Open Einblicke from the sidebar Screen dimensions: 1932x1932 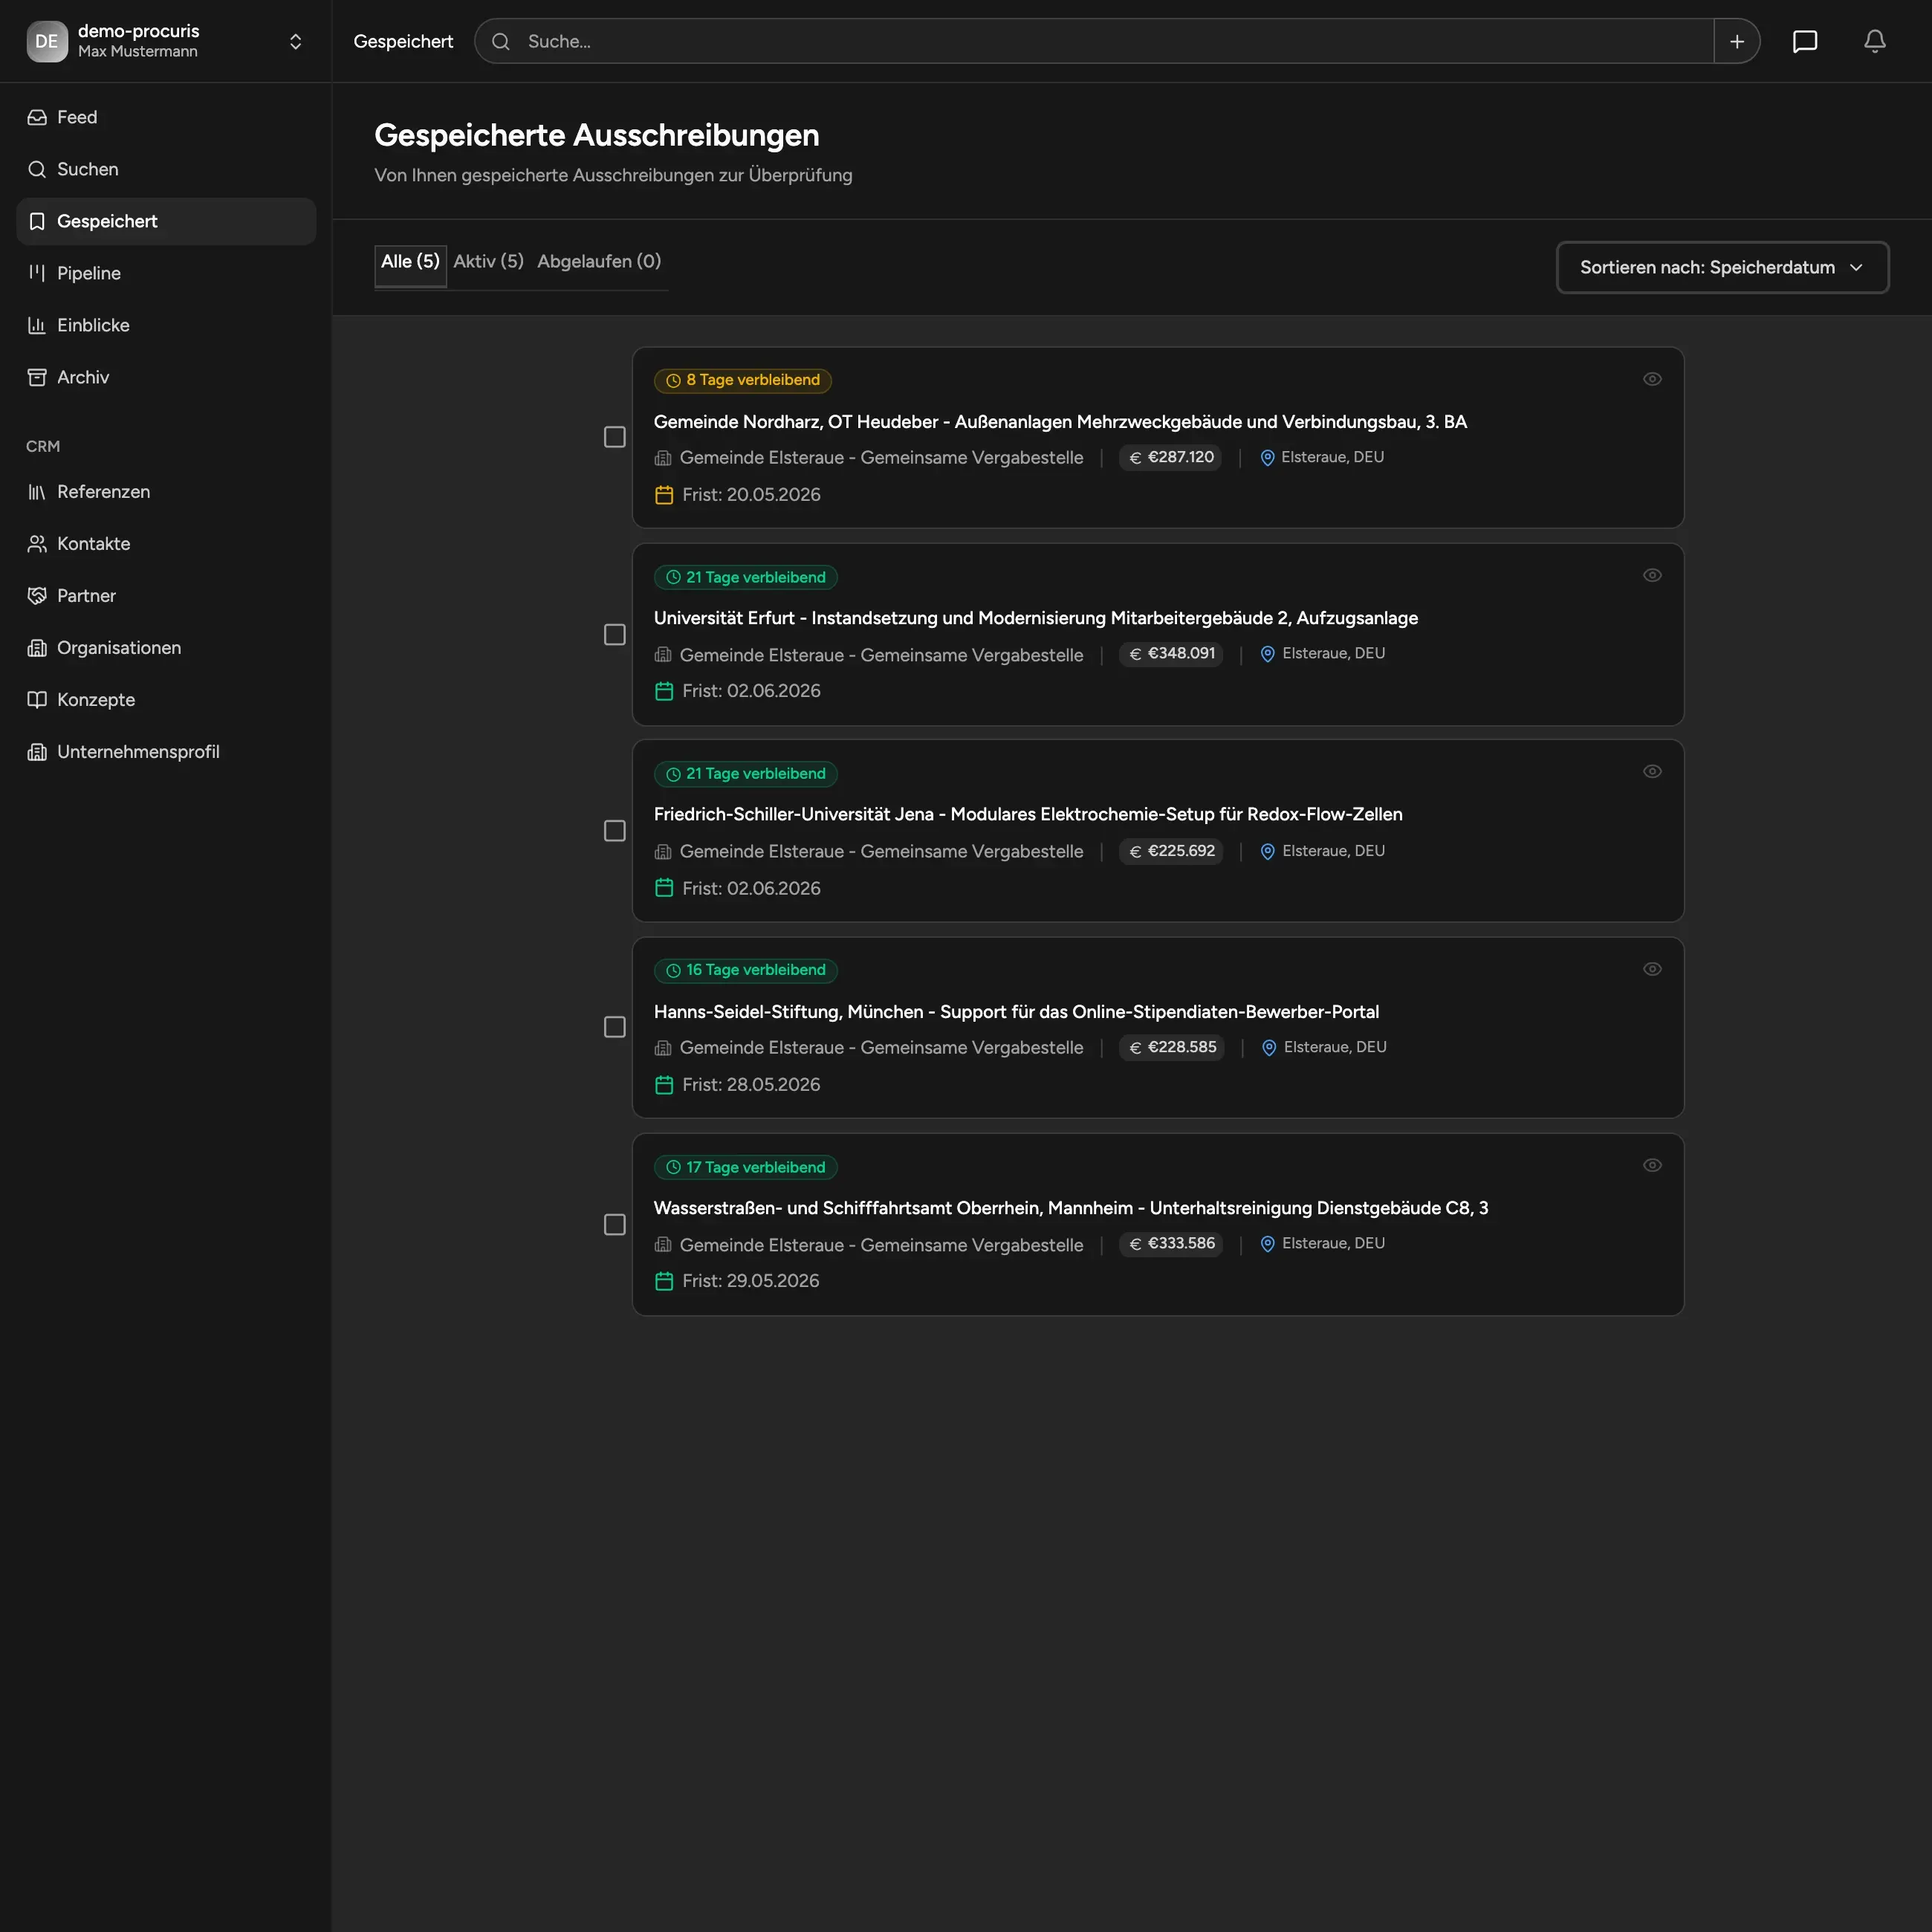166,325
